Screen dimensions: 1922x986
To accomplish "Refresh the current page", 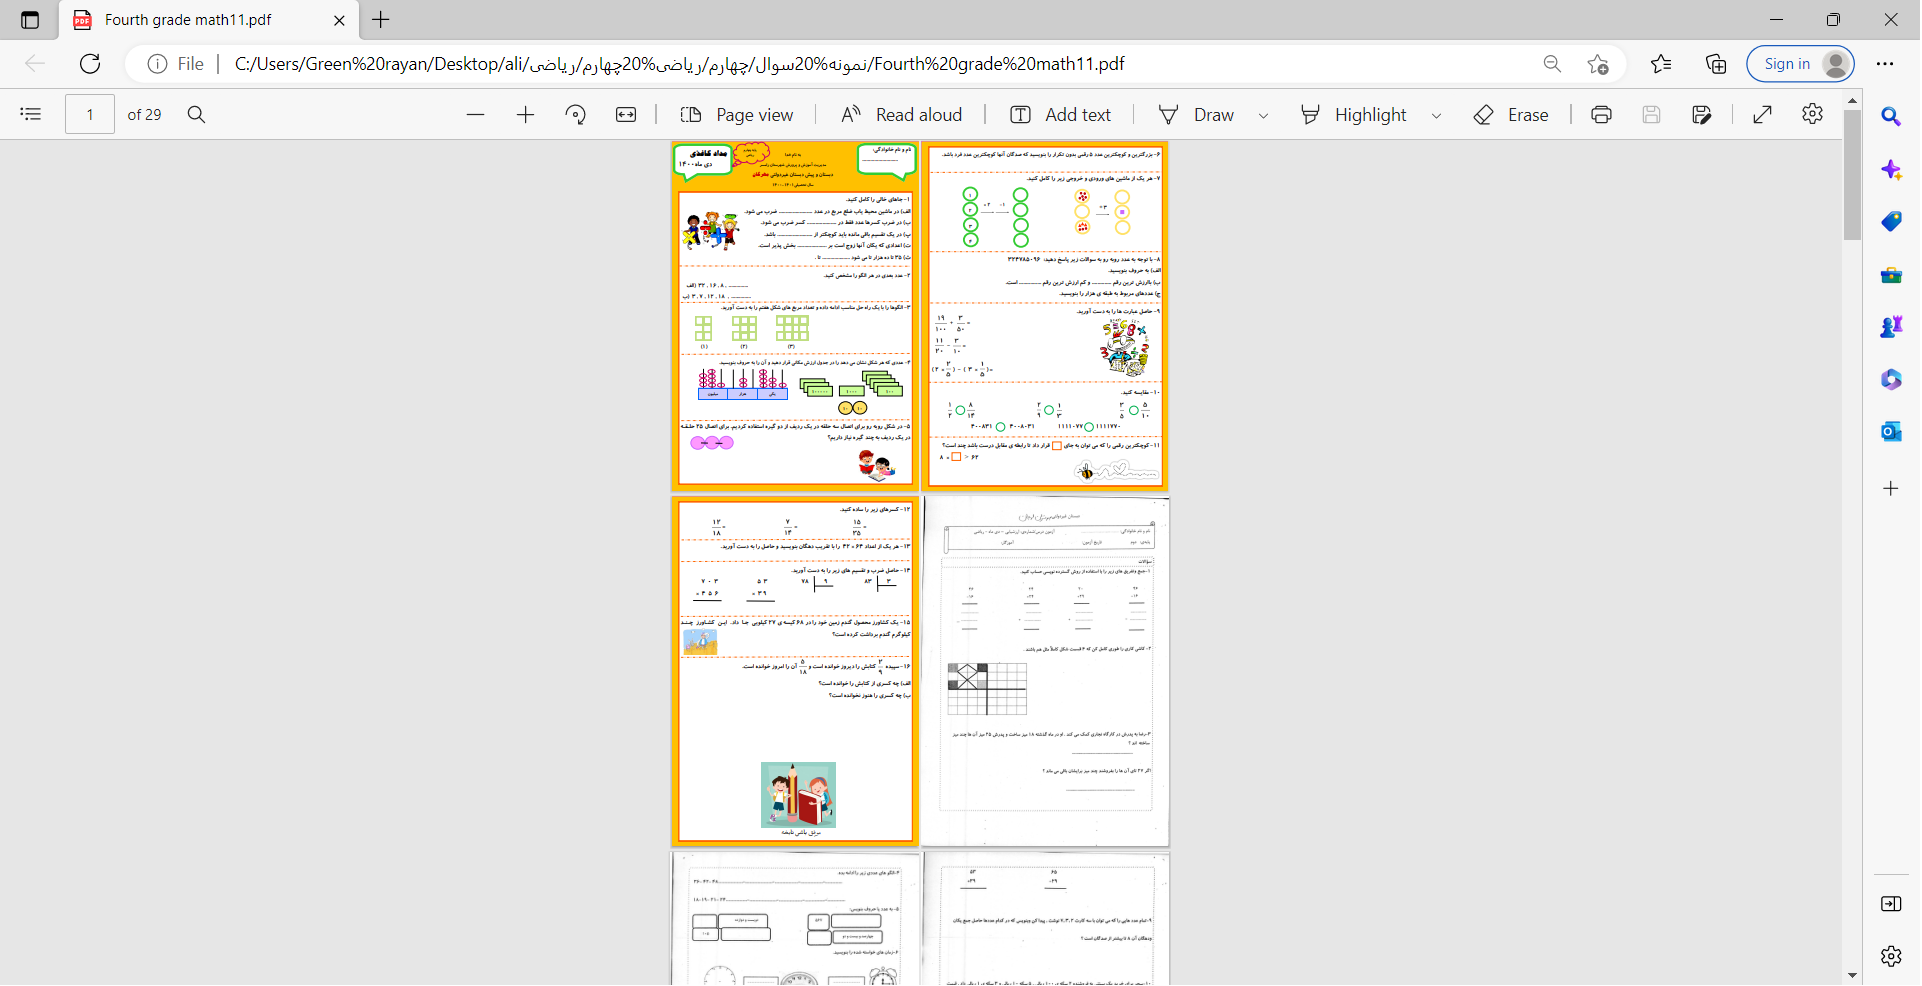I will point(90,64).
